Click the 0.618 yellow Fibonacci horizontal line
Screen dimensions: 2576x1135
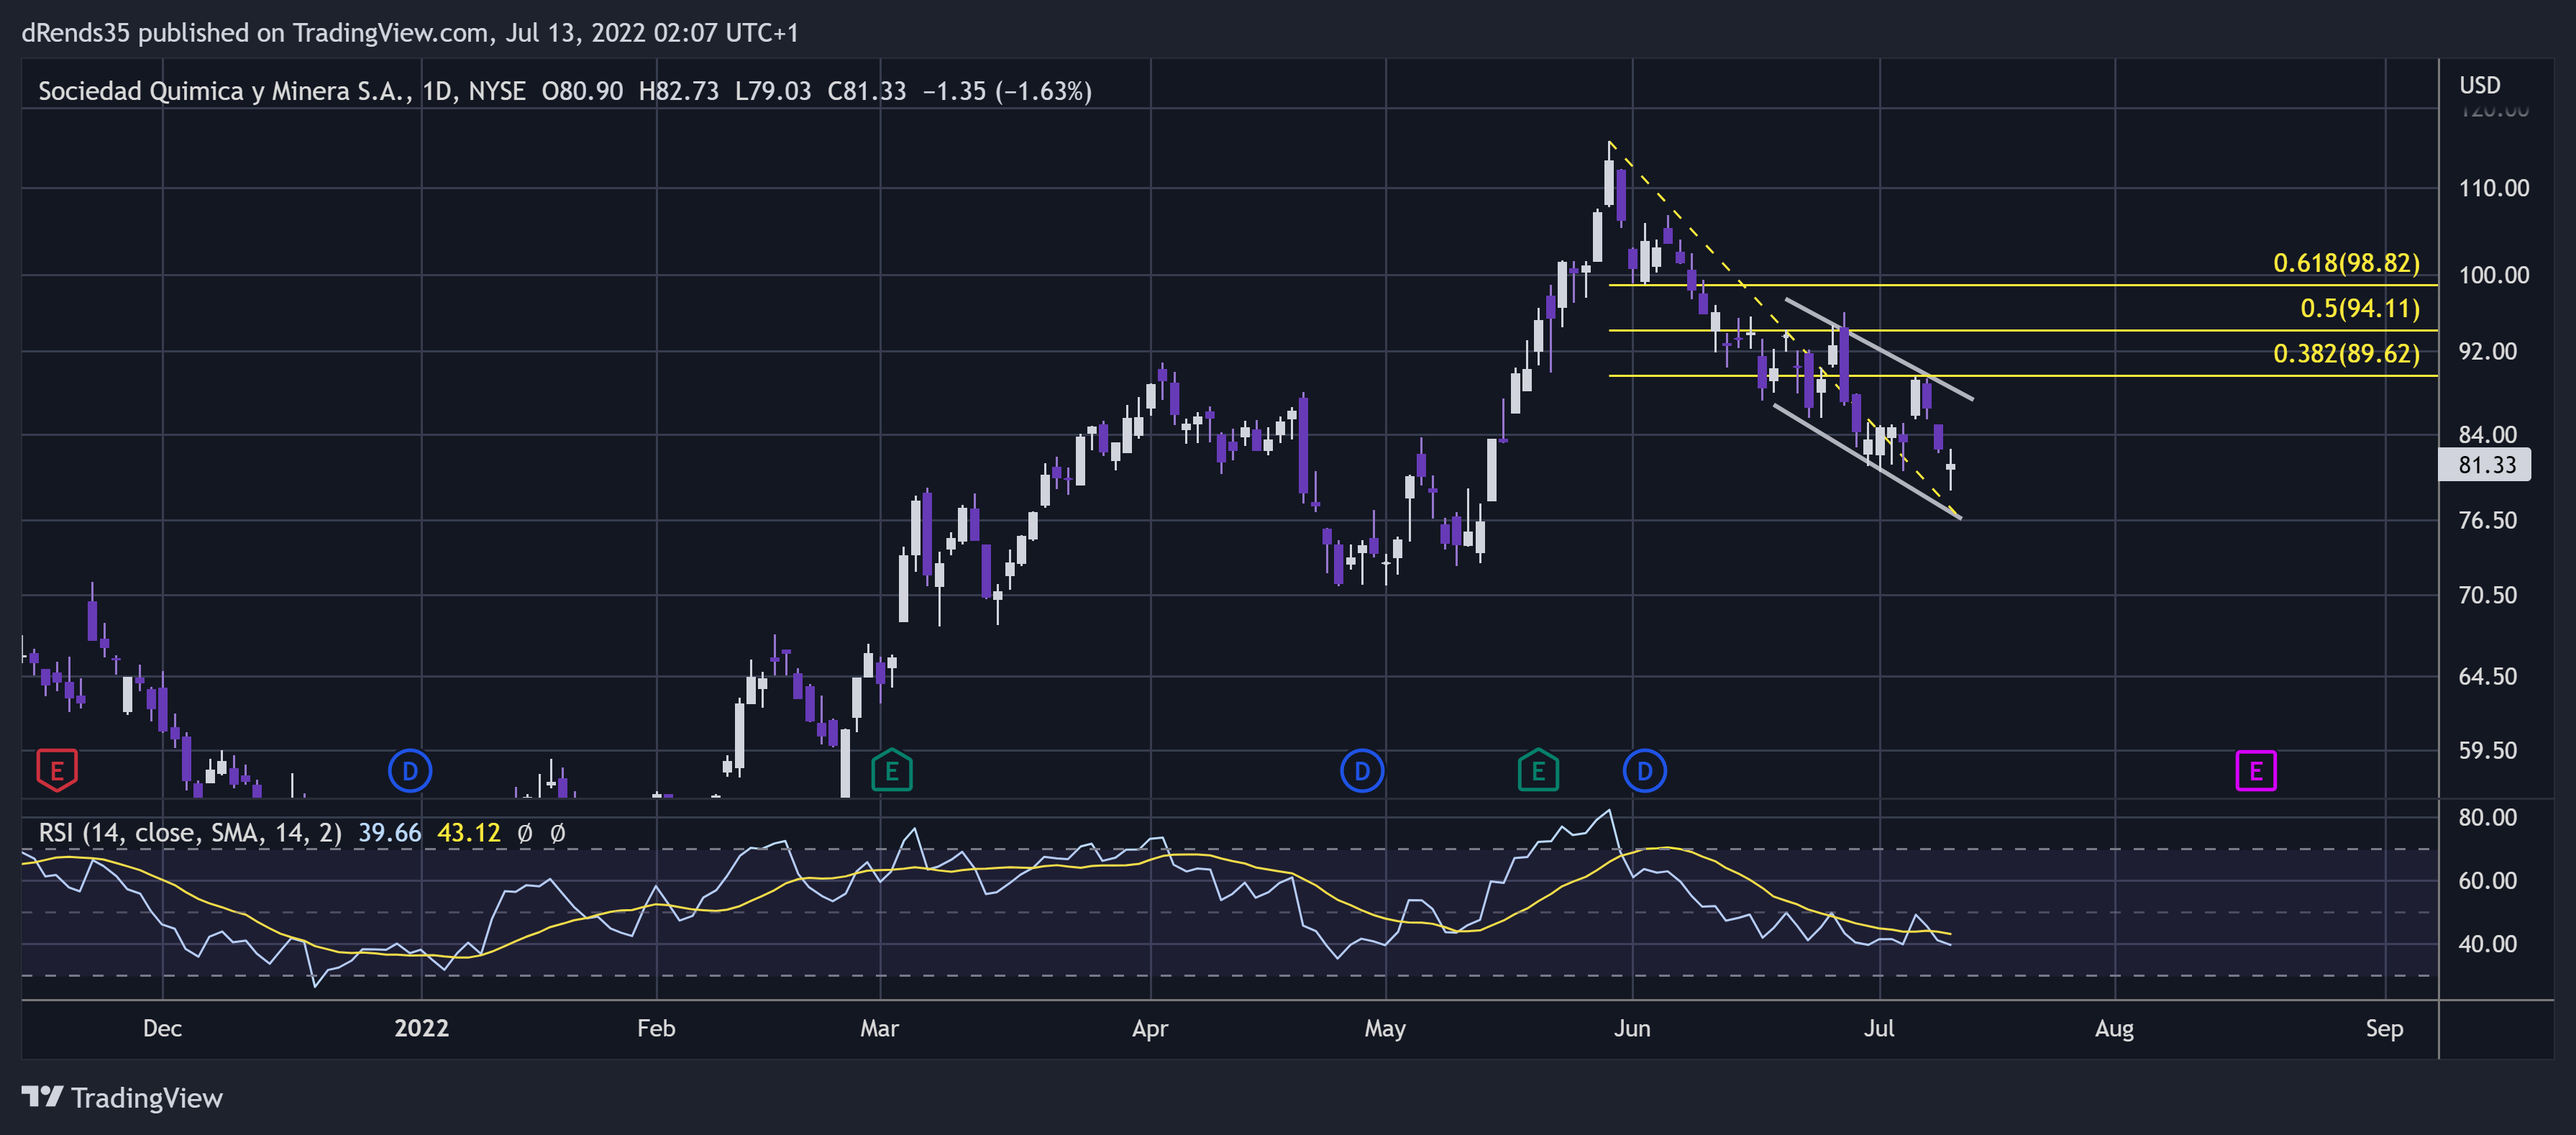pyautogui.click(x=2023, y=285)
